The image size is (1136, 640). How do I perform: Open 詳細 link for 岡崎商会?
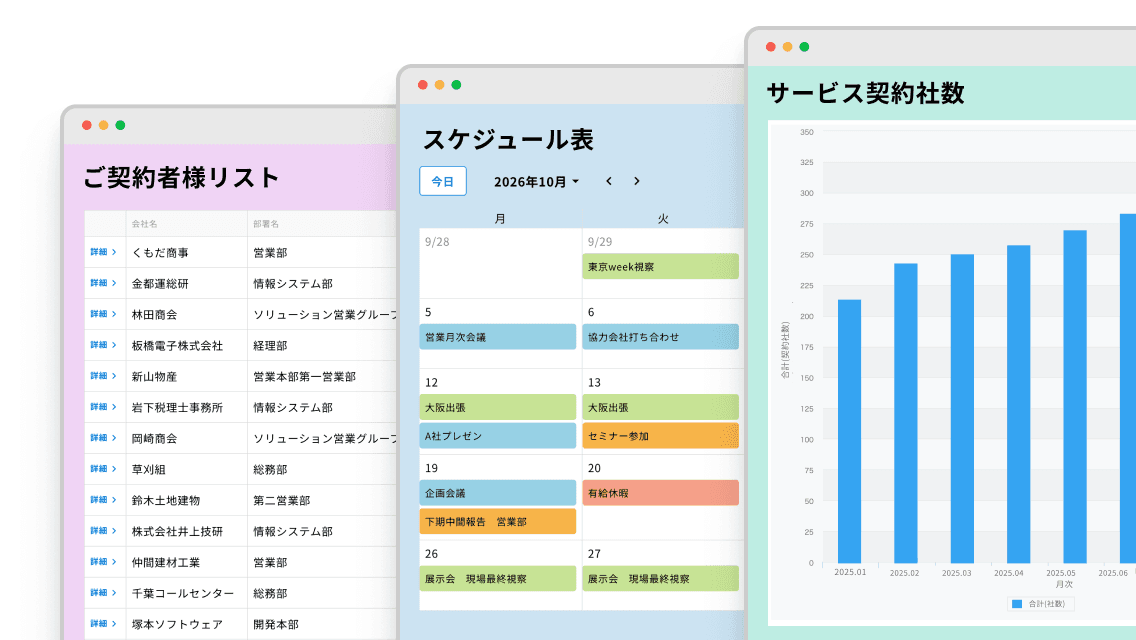point(103,438)
